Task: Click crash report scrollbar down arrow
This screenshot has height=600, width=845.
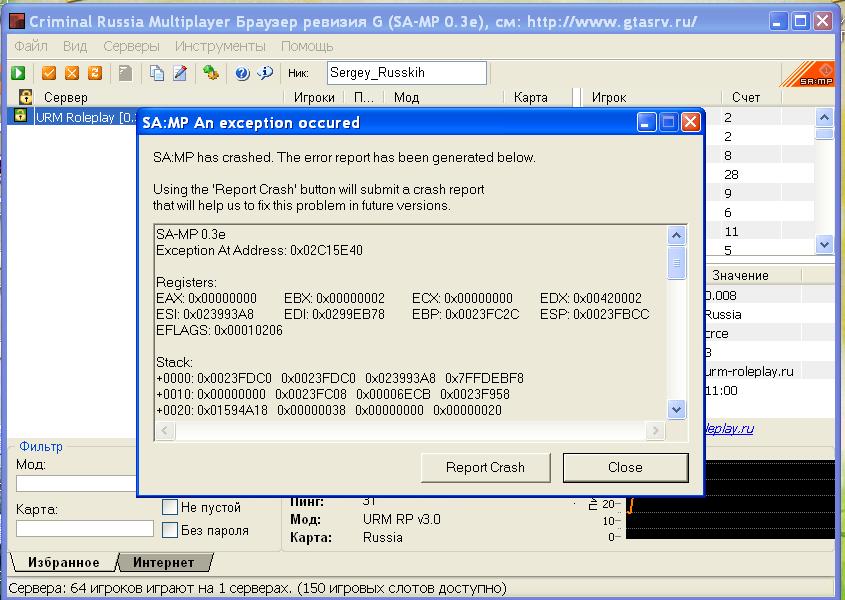Action: 676,410
